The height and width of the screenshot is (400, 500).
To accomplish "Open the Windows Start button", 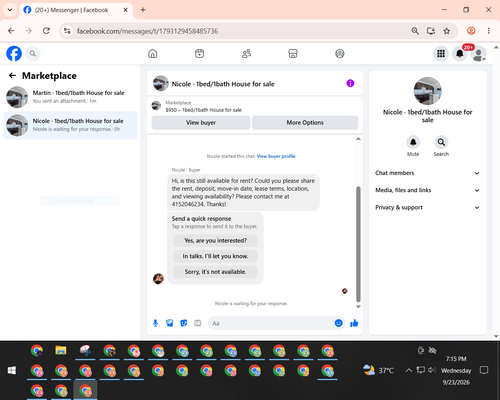I will click(12, 370).
